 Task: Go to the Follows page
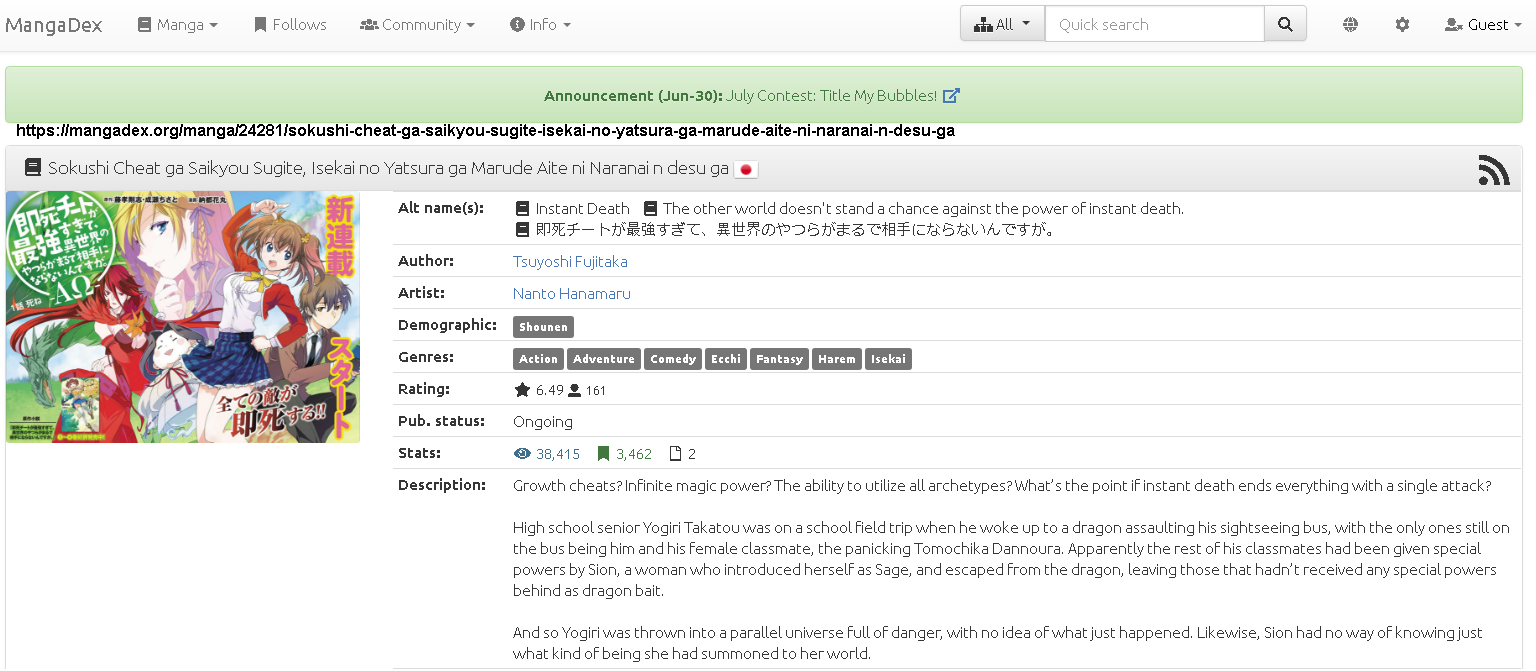coord(290,25)
